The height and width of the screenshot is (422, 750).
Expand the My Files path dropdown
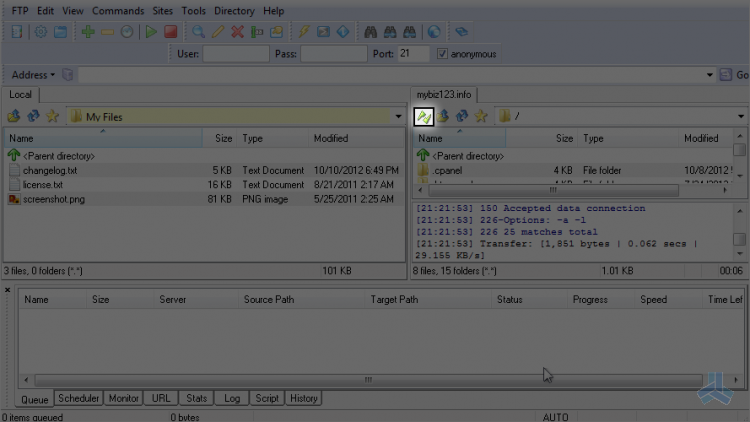[x=398, y=116]
